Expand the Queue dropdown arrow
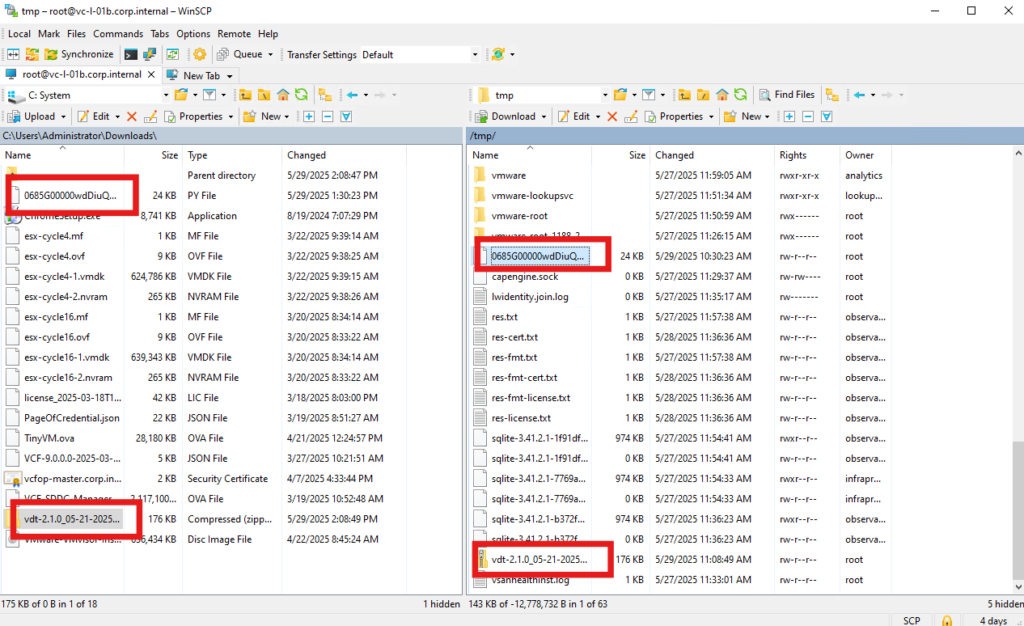The width and height of the screenshot is (1024, 626). pyautogui.click(x=270, y=55)
